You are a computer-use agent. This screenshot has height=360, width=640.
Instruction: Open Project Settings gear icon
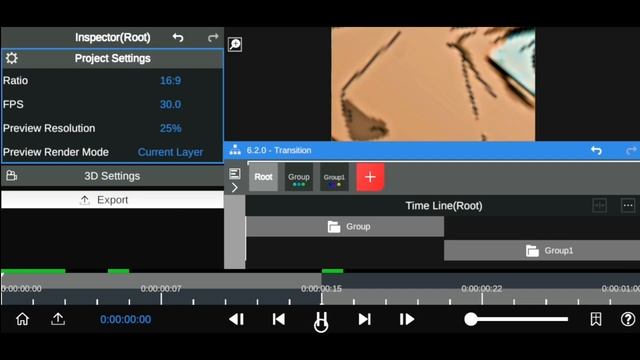coord(11,58)
